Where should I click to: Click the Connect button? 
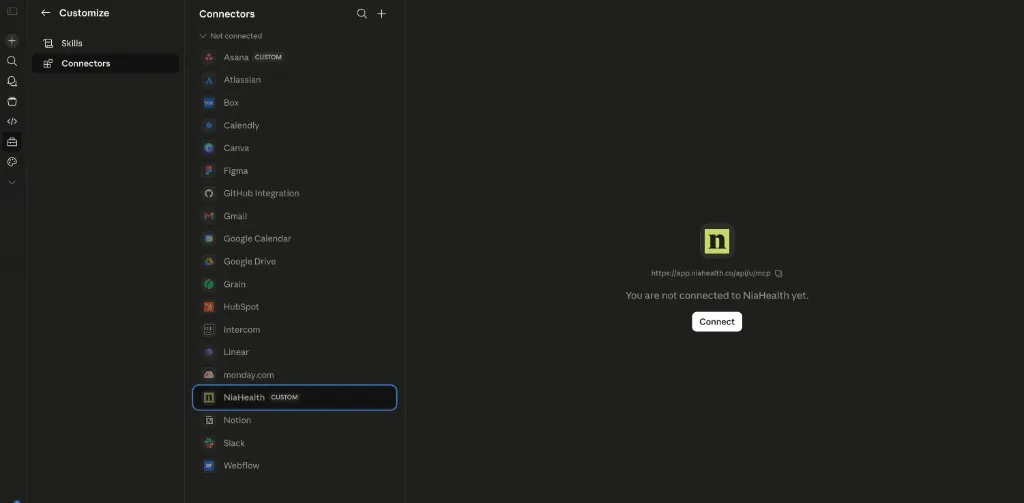(x=717, y=322)
